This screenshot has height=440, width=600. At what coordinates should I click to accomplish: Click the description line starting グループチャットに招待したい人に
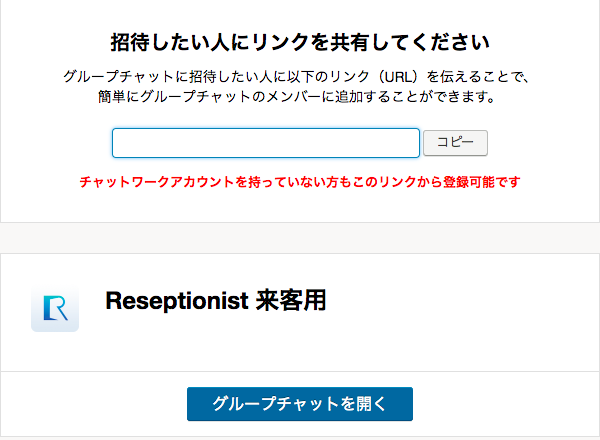pos(300,76)
